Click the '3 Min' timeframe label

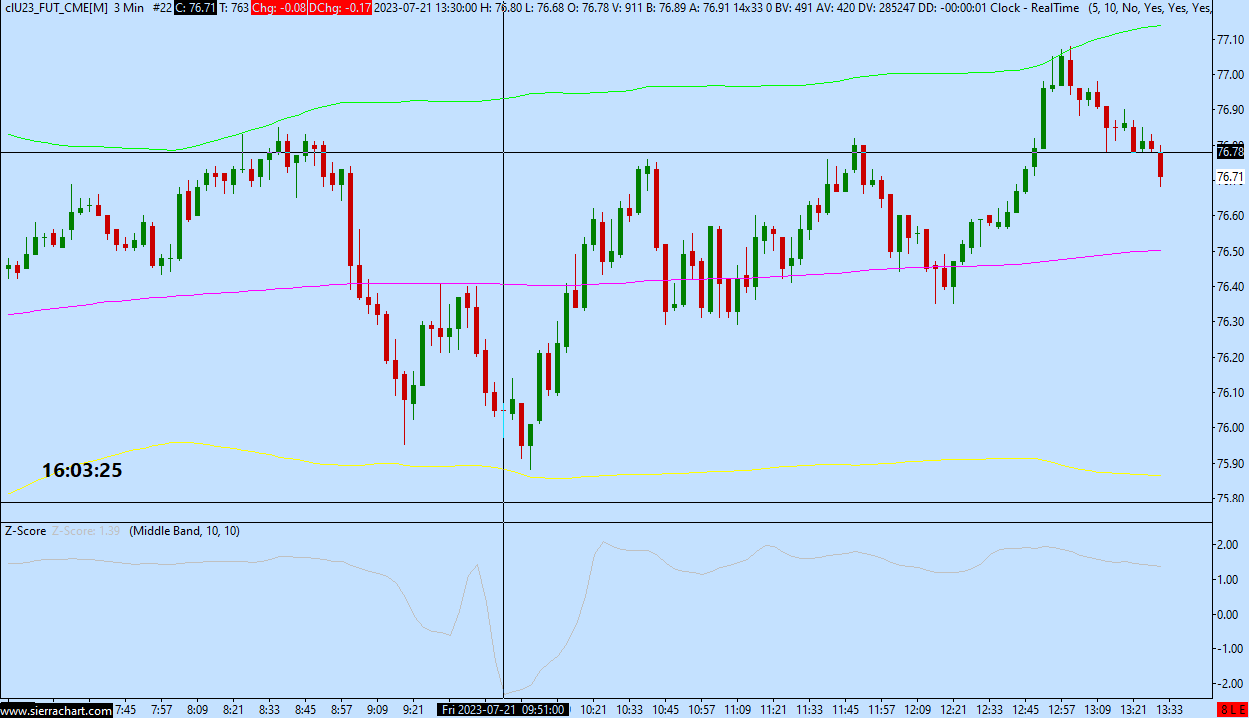pos(129,8)
